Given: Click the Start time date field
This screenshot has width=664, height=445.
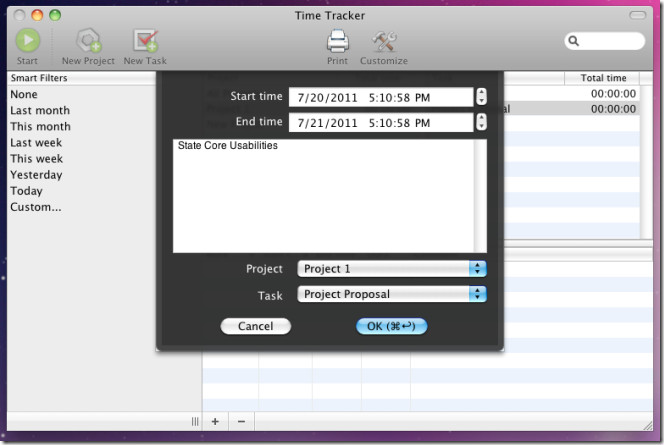Looking at the screenshot, I should (381, 97).
